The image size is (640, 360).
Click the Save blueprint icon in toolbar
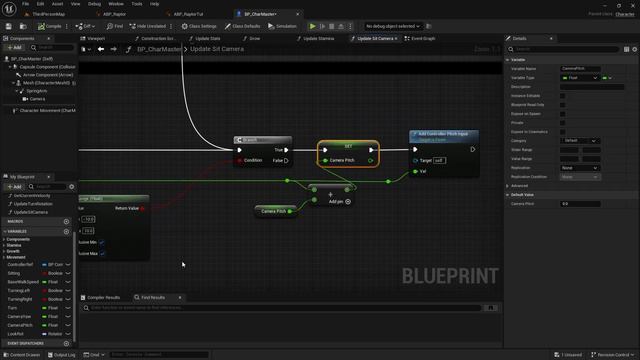click(9, 26)
